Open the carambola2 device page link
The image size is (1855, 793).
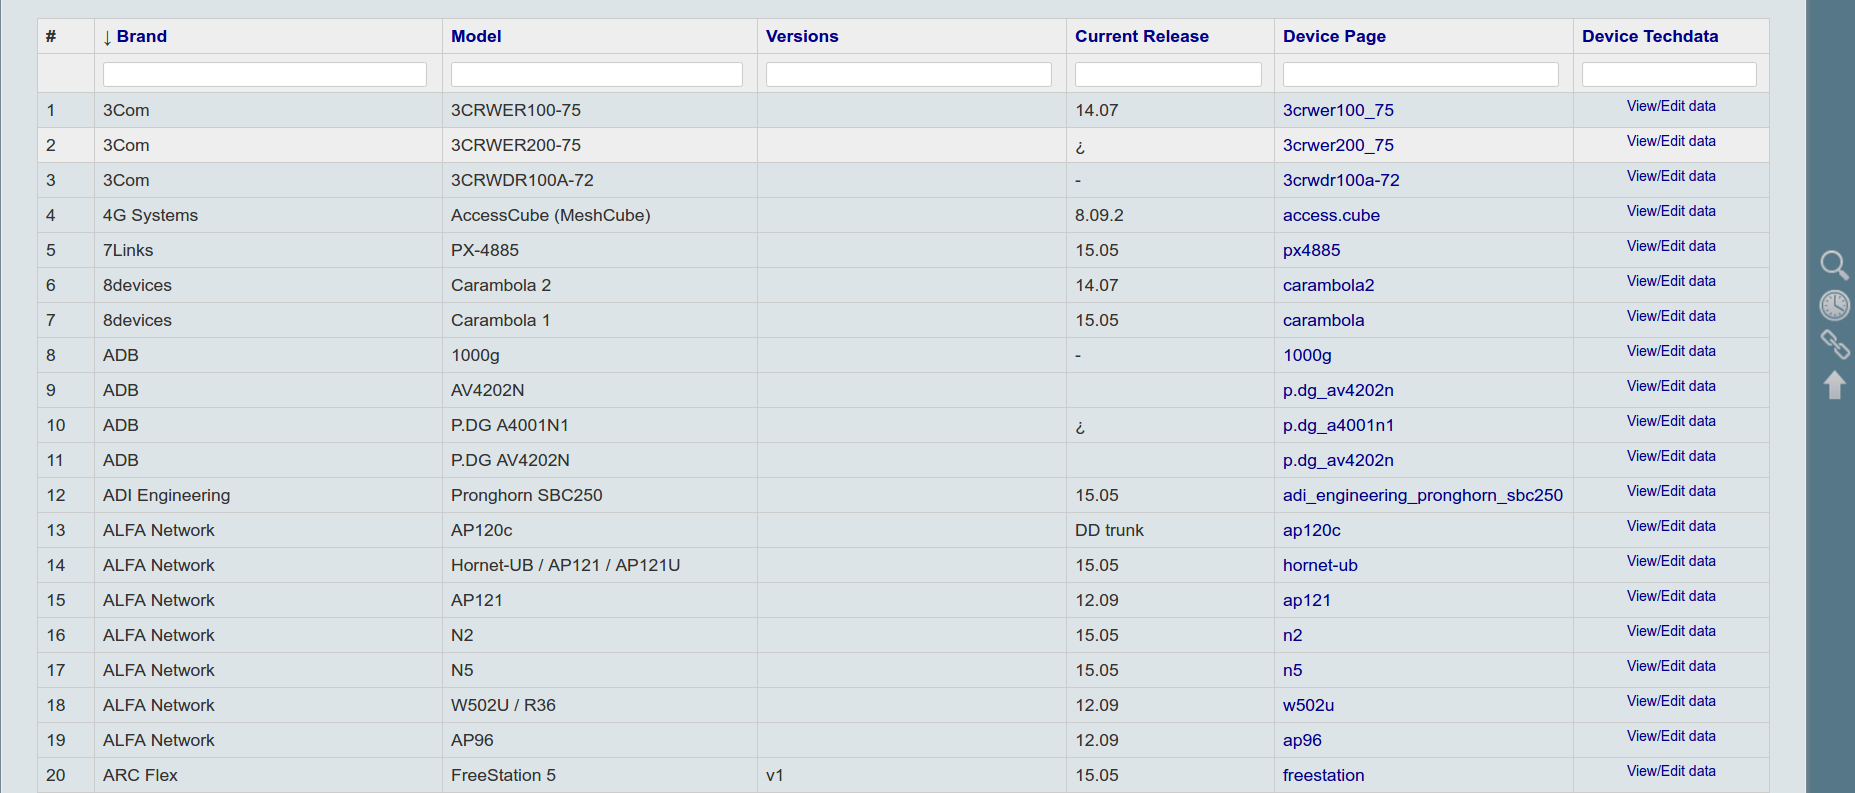pos(1328,286)
